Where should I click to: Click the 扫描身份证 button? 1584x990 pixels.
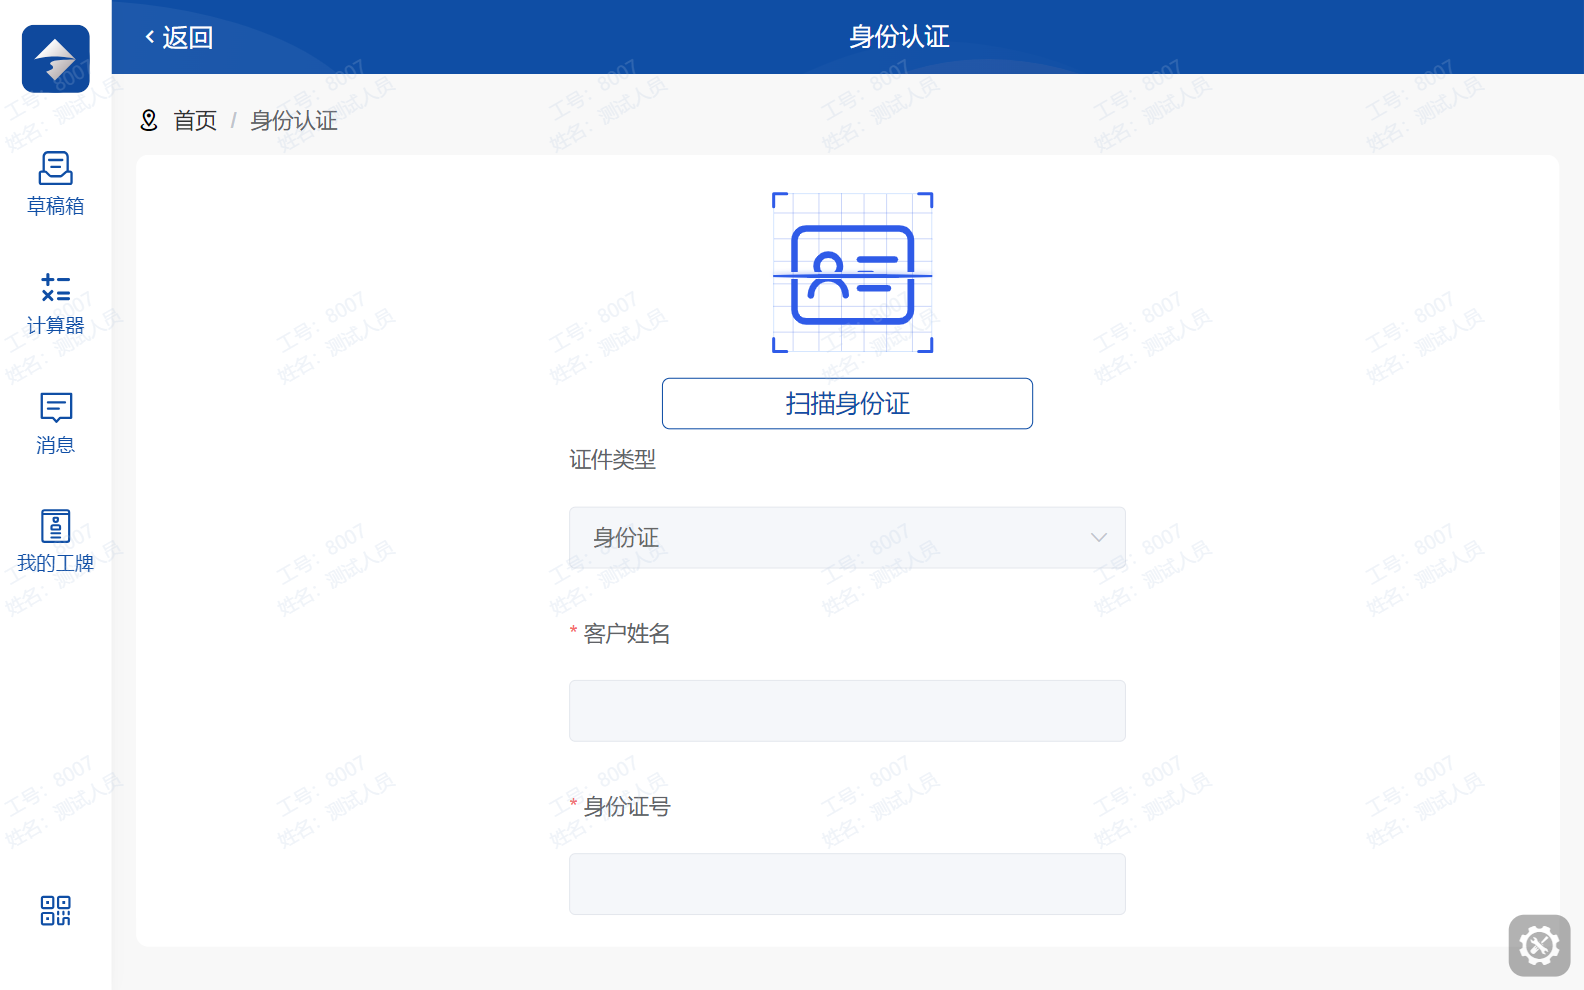coord(847,403)
